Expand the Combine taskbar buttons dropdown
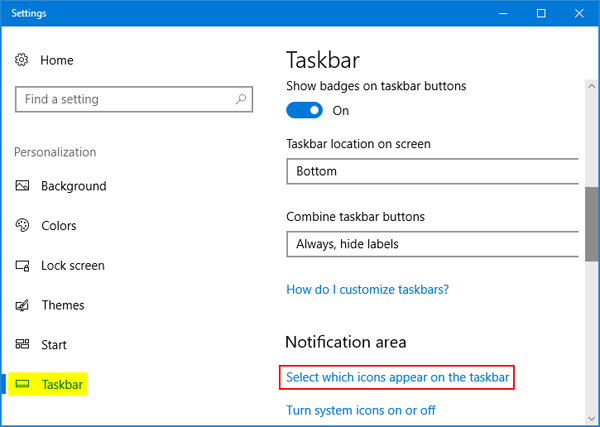This screenshot has width=600, height=427. pos(432,243)
